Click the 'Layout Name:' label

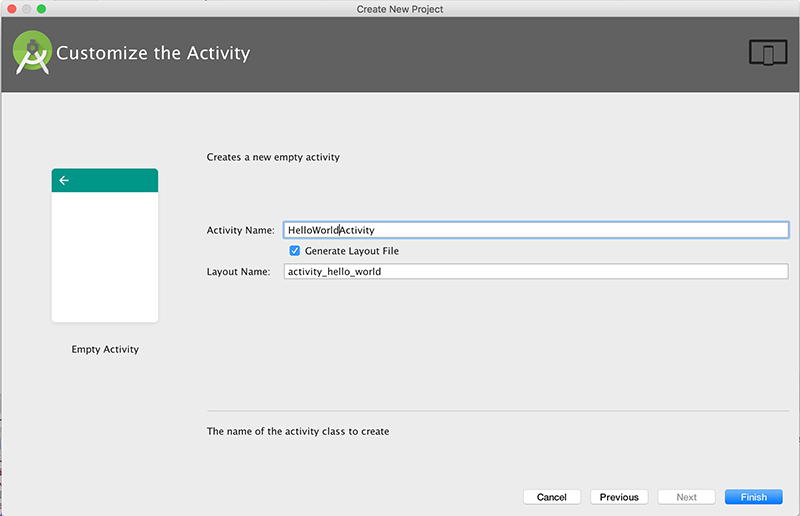pyautogui.click(x=238, y=272)
